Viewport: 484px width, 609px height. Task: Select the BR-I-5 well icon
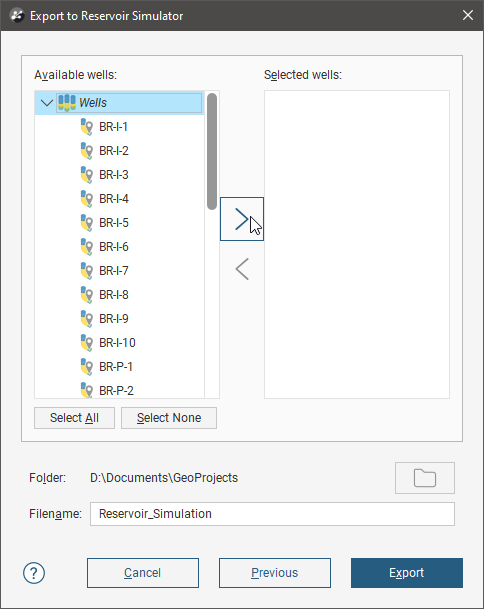[x=87, y=223]
